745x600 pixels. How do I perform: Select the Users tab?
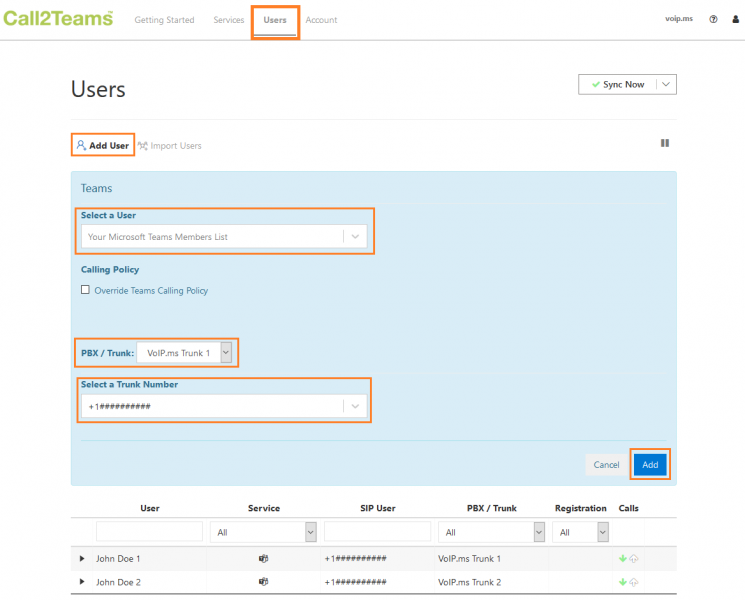(275, 20)
